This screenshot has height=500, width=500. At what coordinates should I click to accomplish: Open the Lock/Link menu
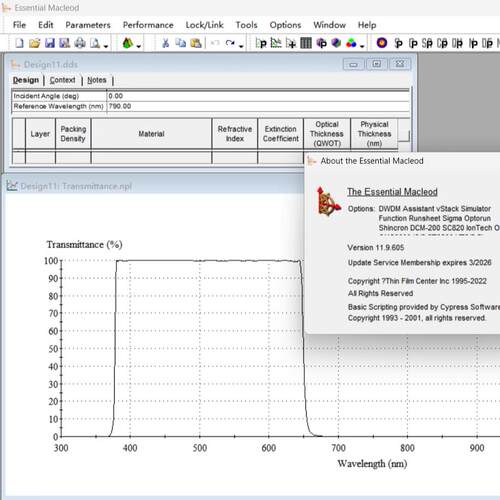point(204,25)
